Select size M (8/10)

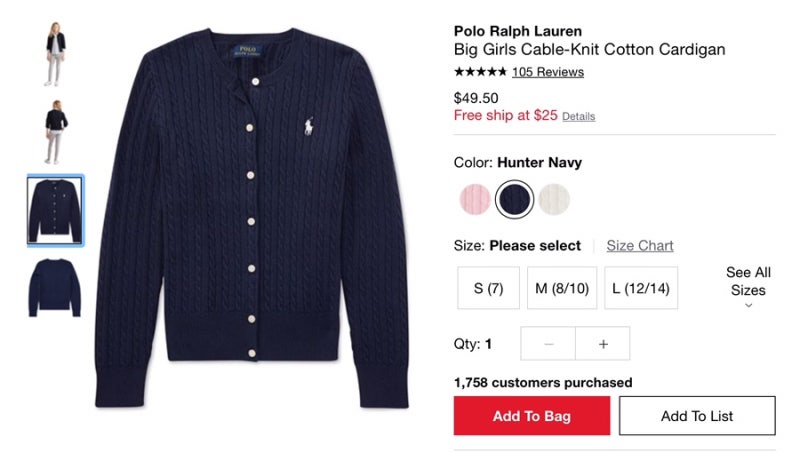(x=562, y=288)
